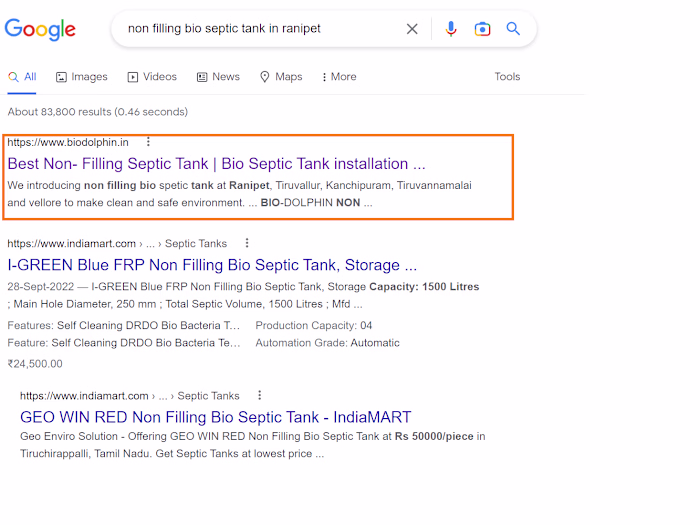The height and width of the screenshot is (525, 700).
Task: Switch to the Images tab
Action: [82, 77]
